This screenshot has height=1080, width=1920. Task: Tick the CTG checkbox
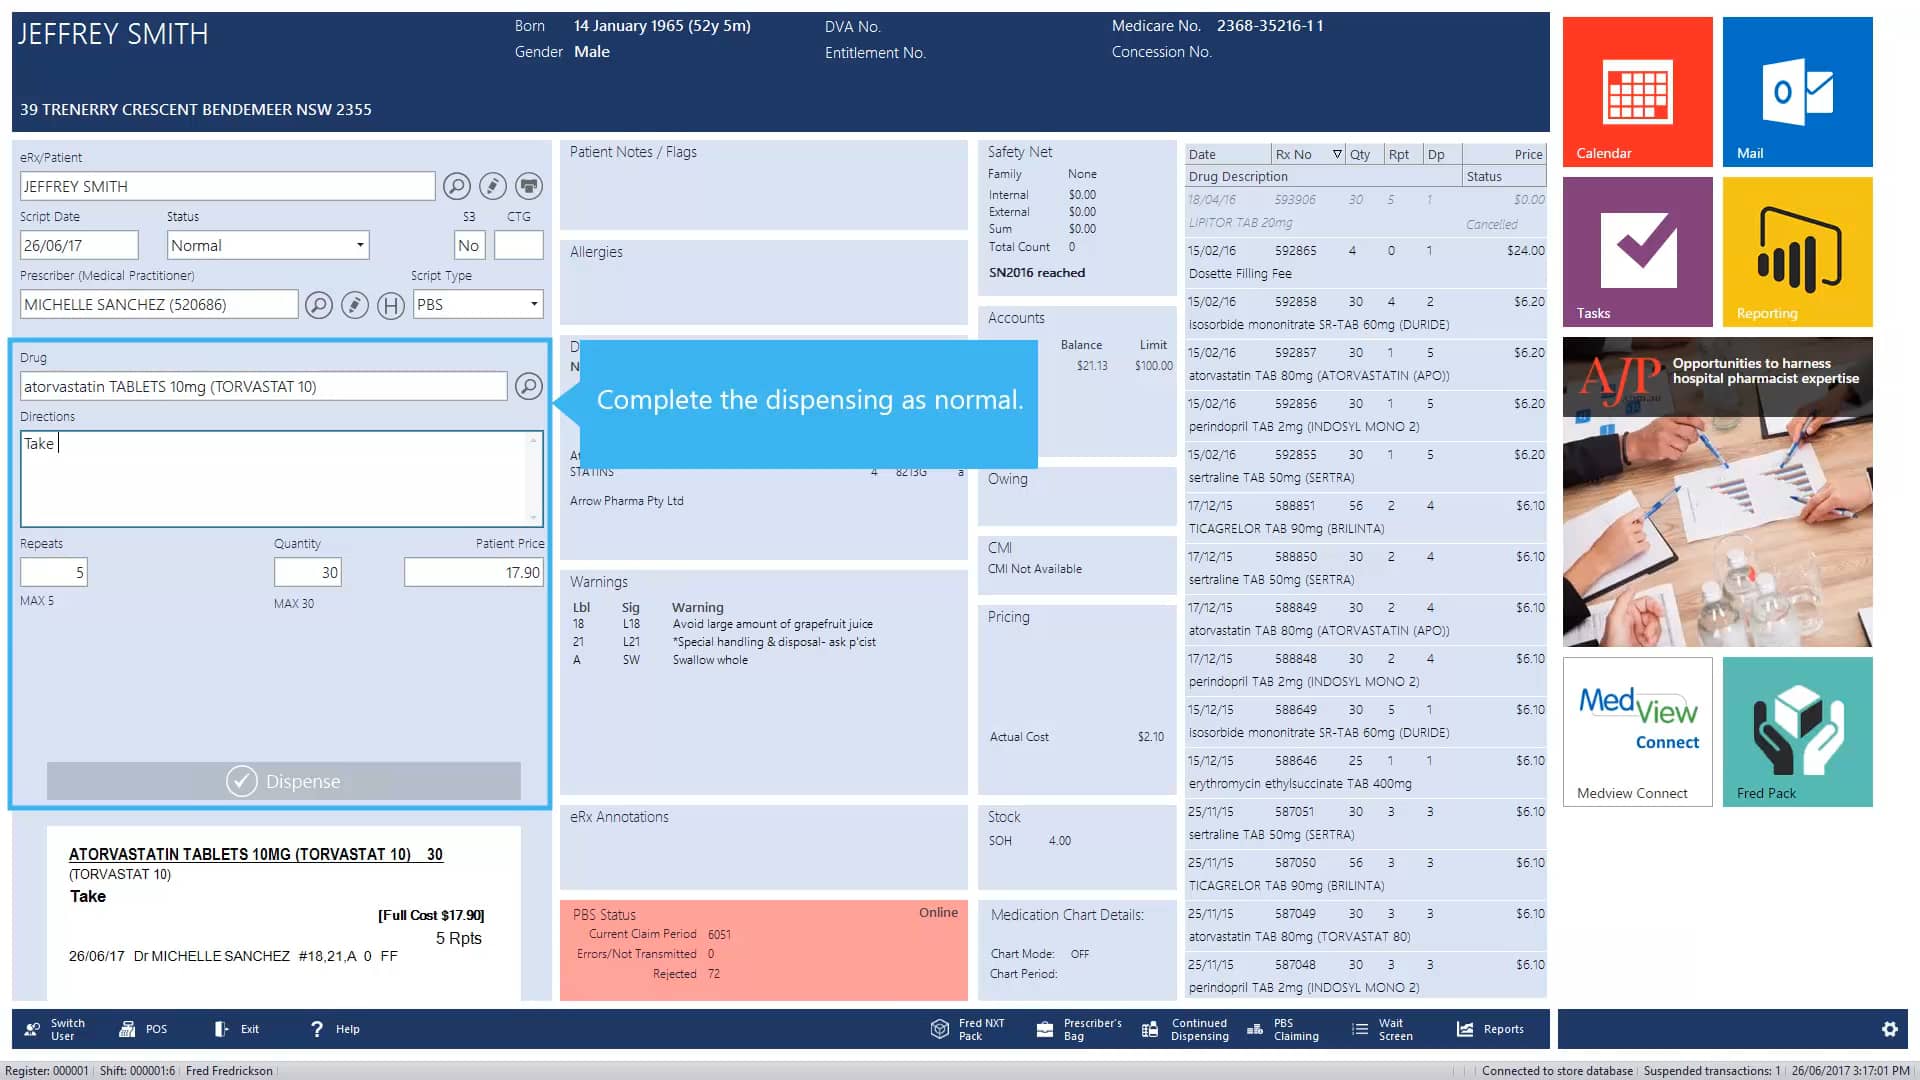[x=518, y=245]
